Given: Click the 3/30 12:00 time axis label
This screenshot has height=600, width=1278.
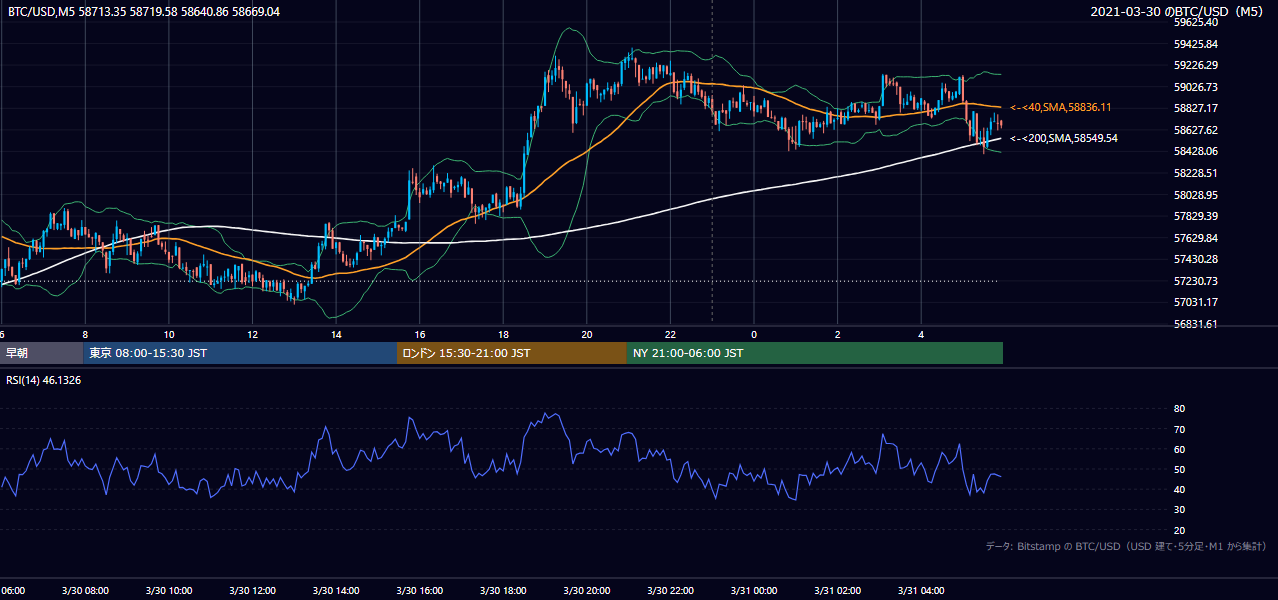Looking at the screenshot, I should [253, 591].
